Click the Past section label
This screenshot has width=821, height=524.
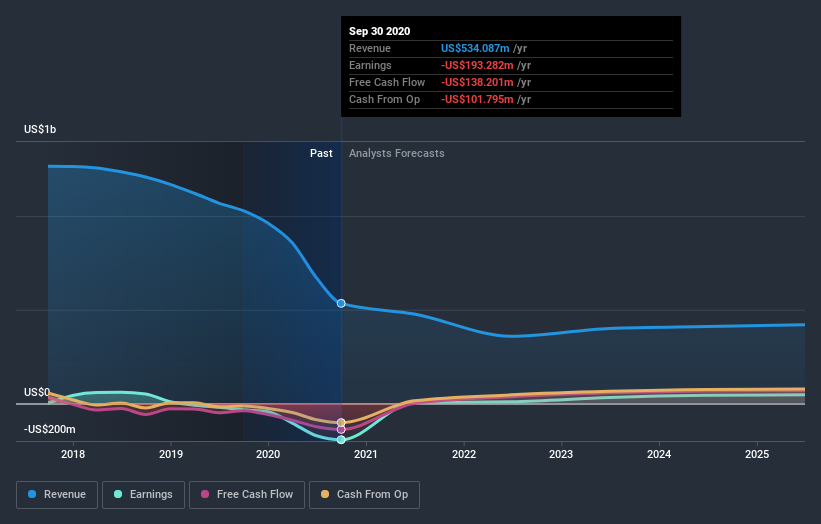click(321, 153)
